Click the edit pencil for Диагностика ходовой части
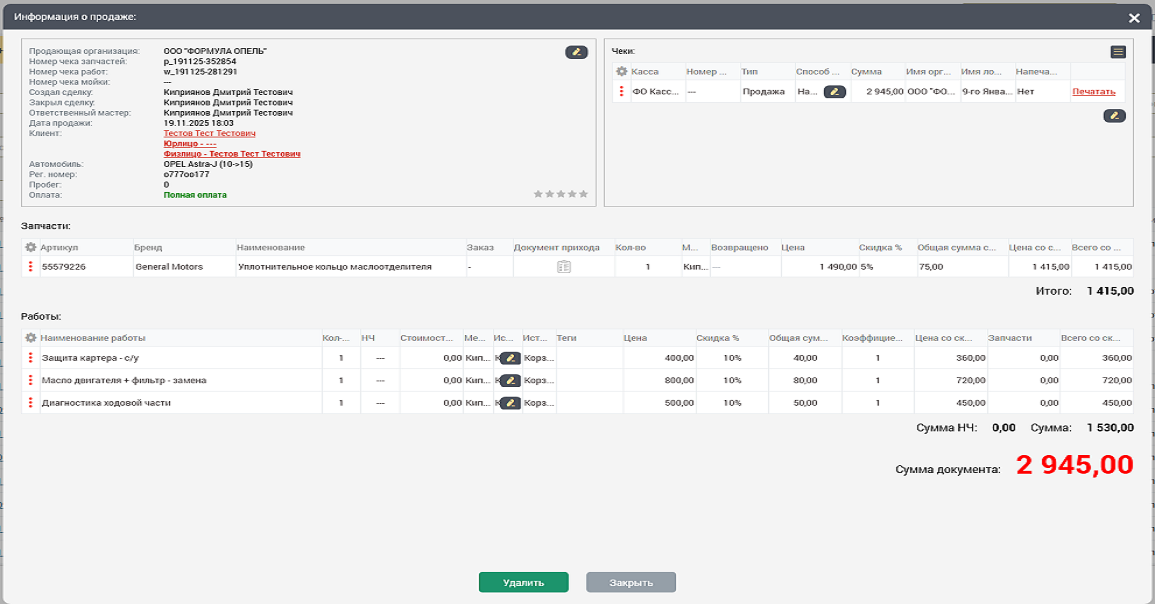The image size is (1155, 604). tap(510, 403)
